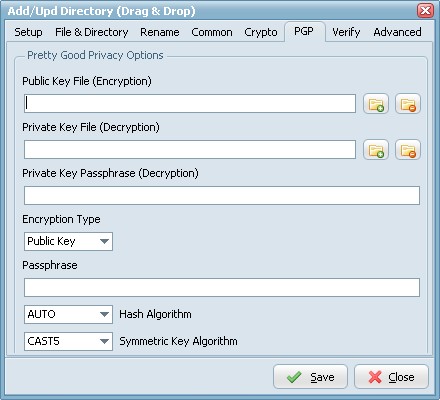Image resolution: width=440 pixels, height=400 pixels.
Task: Close the dialog with red X icon
Action: coord(425,11)
